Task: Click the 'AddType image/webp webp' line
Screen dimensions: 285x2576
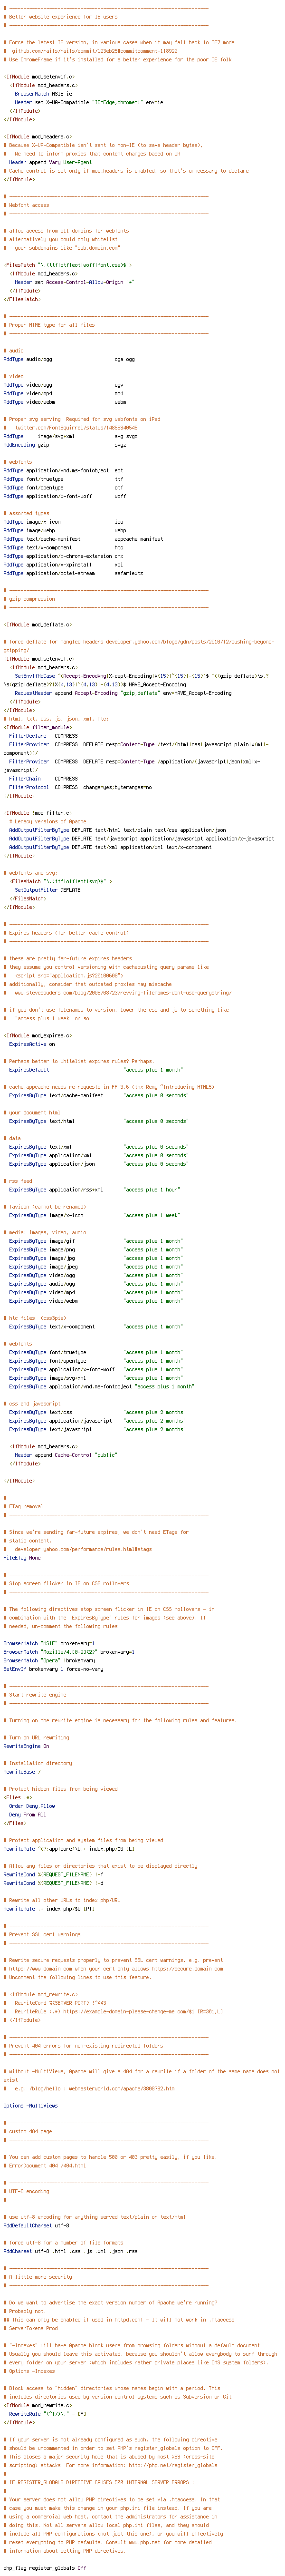Action: coord(65,531)
